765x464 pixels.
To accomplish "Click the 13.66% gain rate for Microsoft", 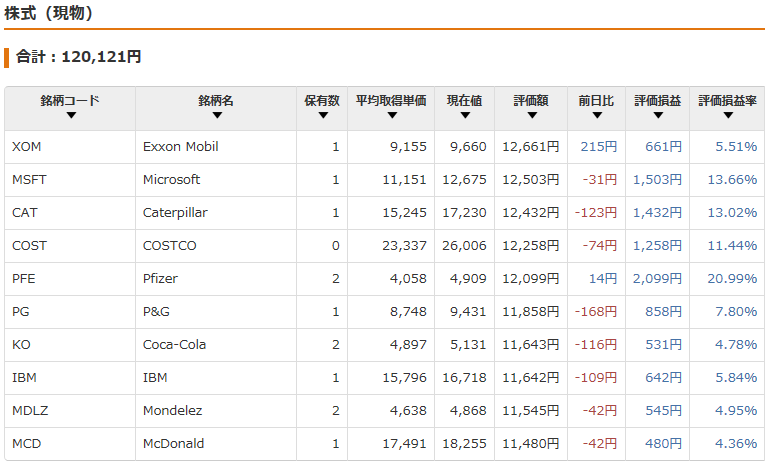I will pos(732,180).
